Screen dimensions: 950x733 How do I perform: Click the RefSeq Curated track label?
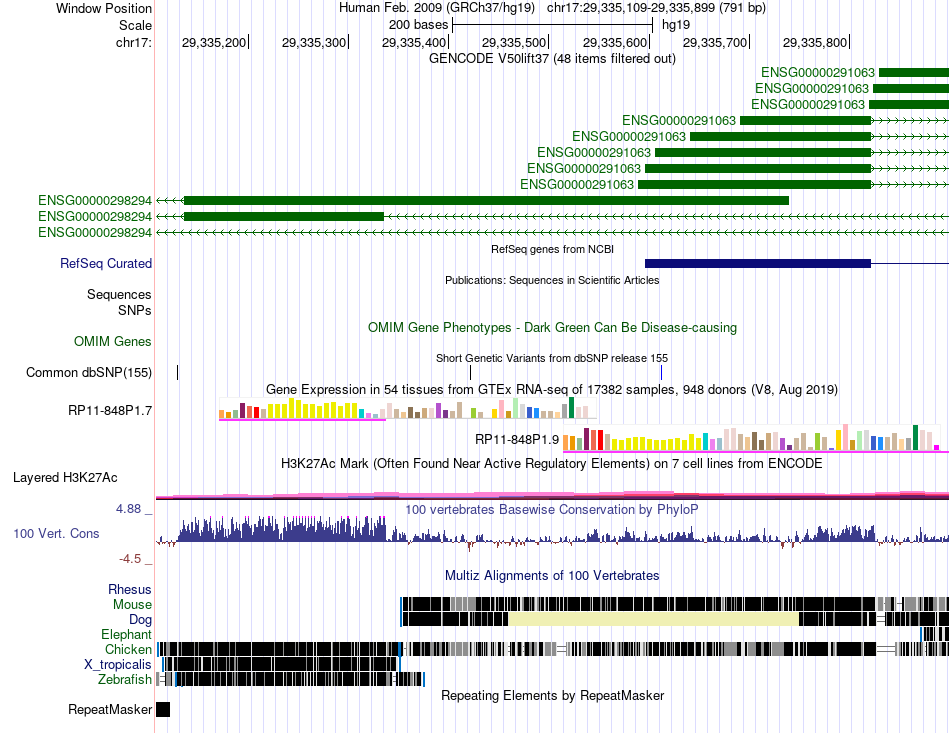pyautogui.click(x=106, y=264)
